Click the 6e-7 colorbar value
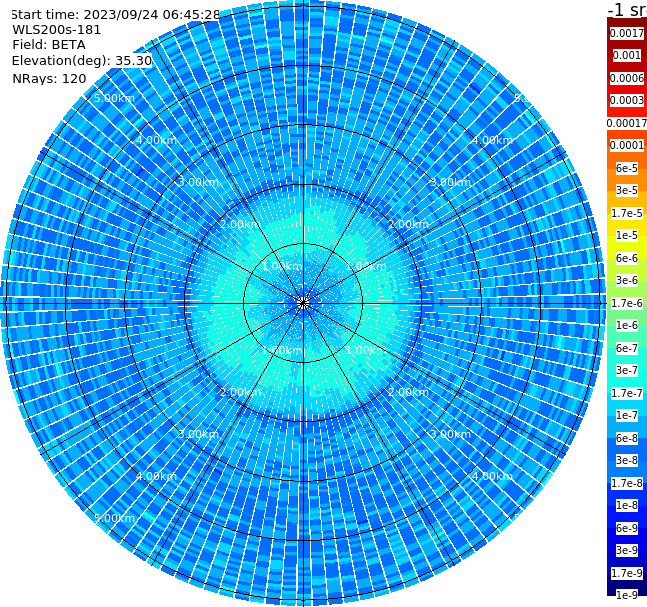647x607 pixels. (627, 348)
